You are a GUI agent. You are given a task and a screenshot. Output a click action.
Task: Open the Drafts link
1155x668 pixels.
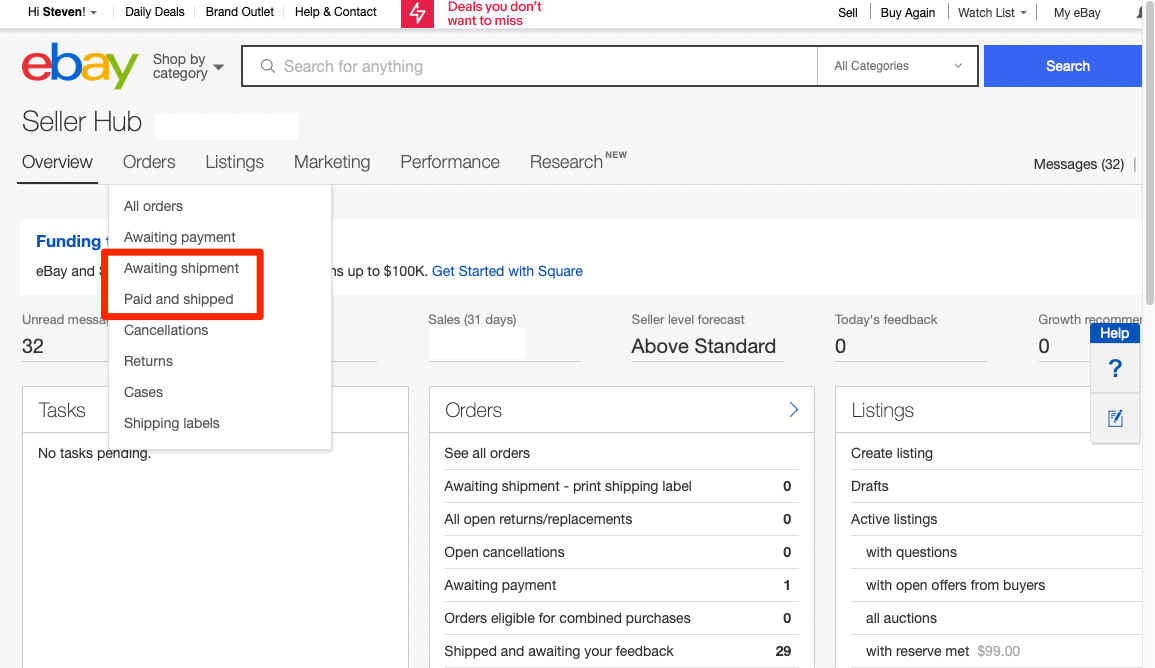point(869,486)
